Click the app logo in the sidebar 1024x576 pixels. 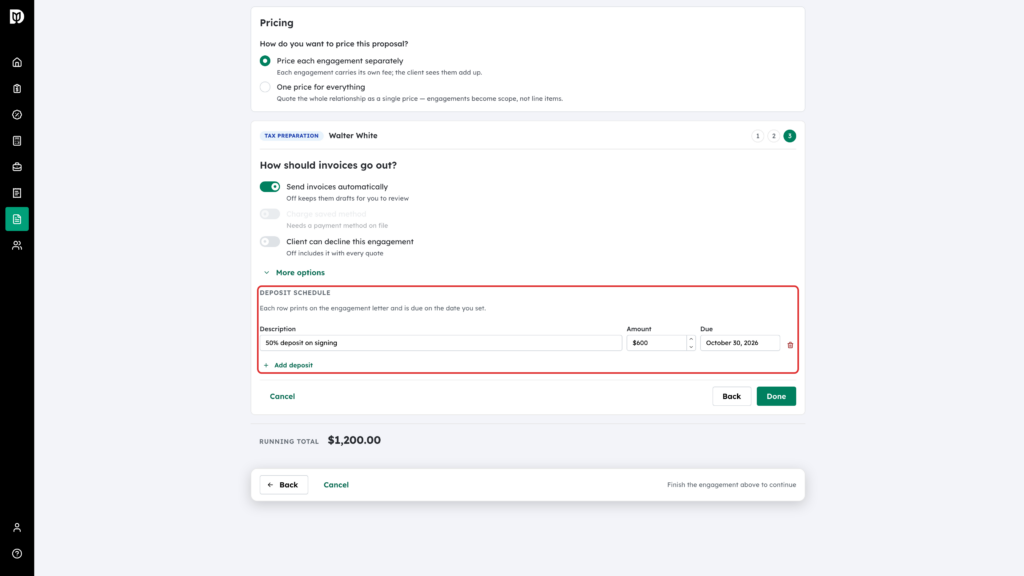17,16
